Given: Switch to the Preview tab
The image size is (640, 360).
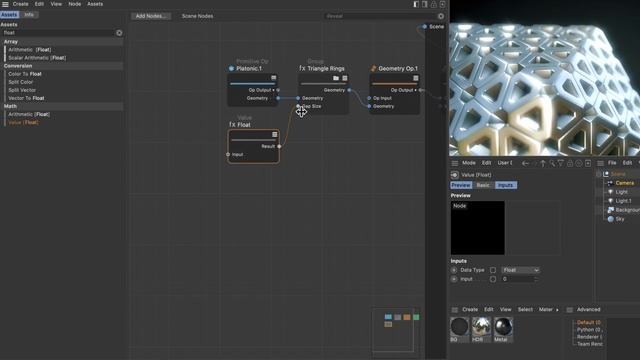Looking at the screenshot, I should point(461,185).
